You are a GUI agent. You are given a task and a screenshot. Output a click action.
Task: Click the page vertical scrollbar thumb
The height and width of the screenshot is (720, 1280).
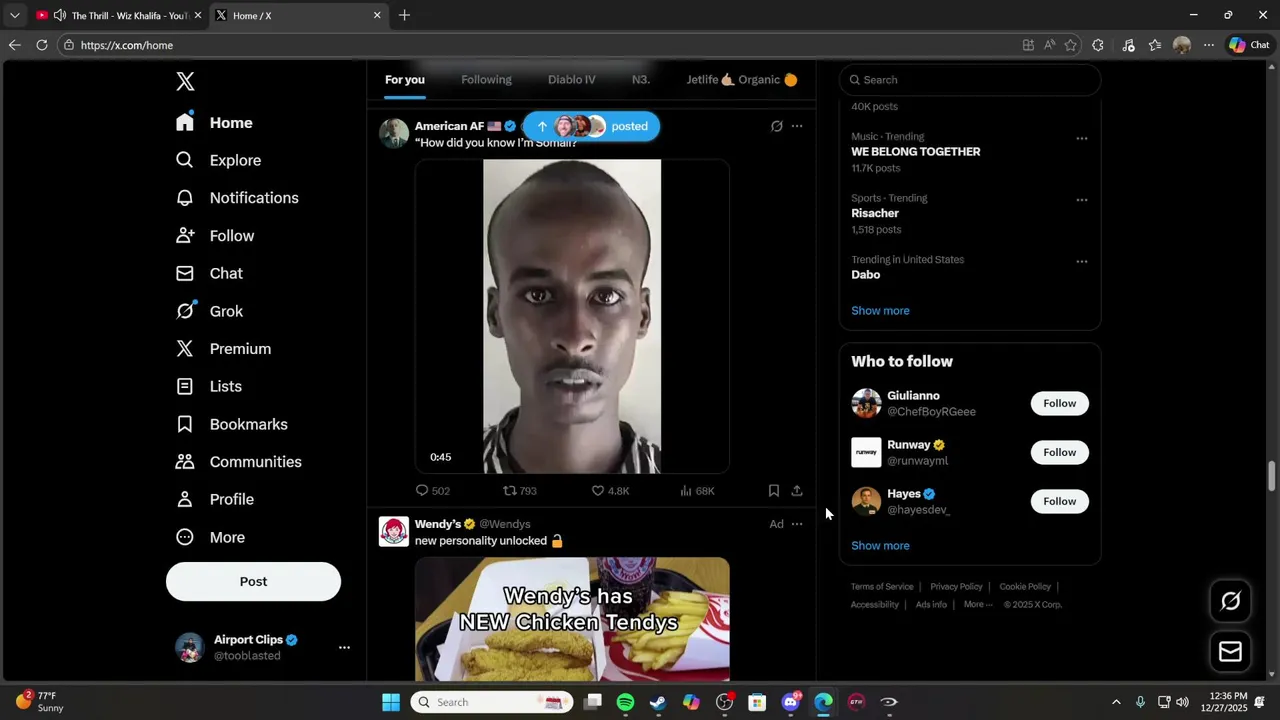pyautogui.click(x=1272, y=476)
